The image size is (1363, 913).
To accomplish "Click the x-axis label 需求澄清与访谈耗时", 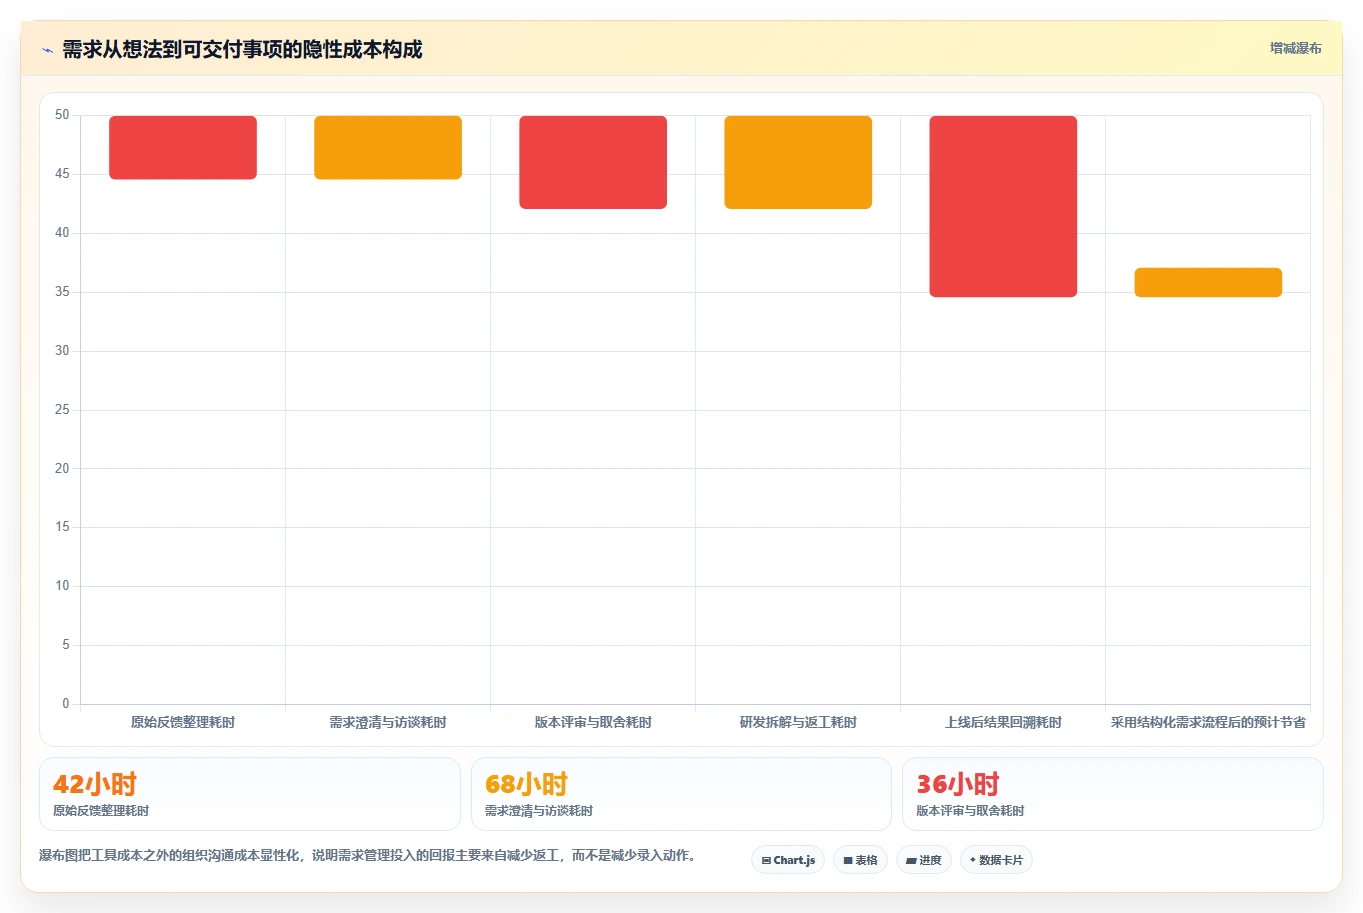I will [388, 722].
